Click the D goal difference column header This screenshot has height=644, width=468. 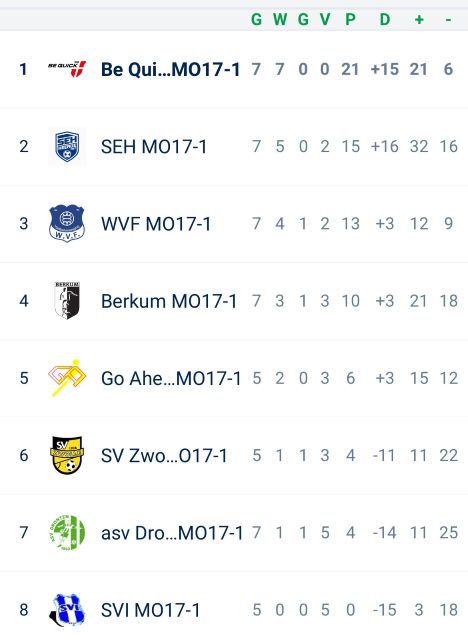coord(385,19)
